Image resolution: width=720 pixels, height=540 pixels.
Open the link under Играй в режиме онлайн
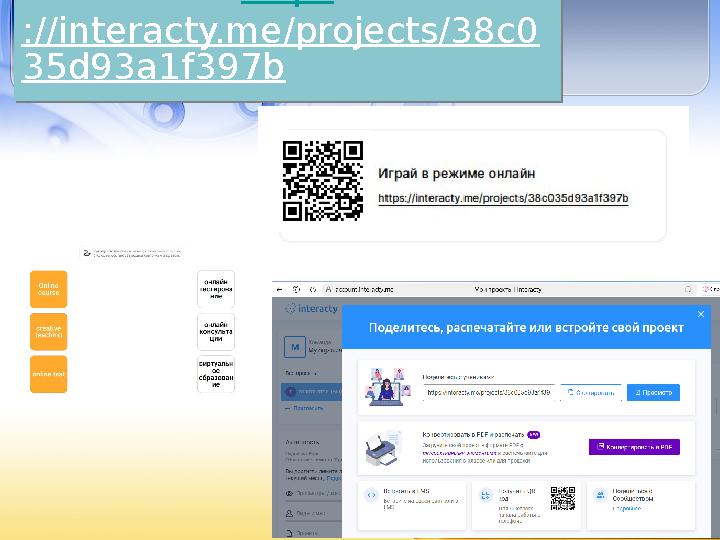[x=503, y=198]
